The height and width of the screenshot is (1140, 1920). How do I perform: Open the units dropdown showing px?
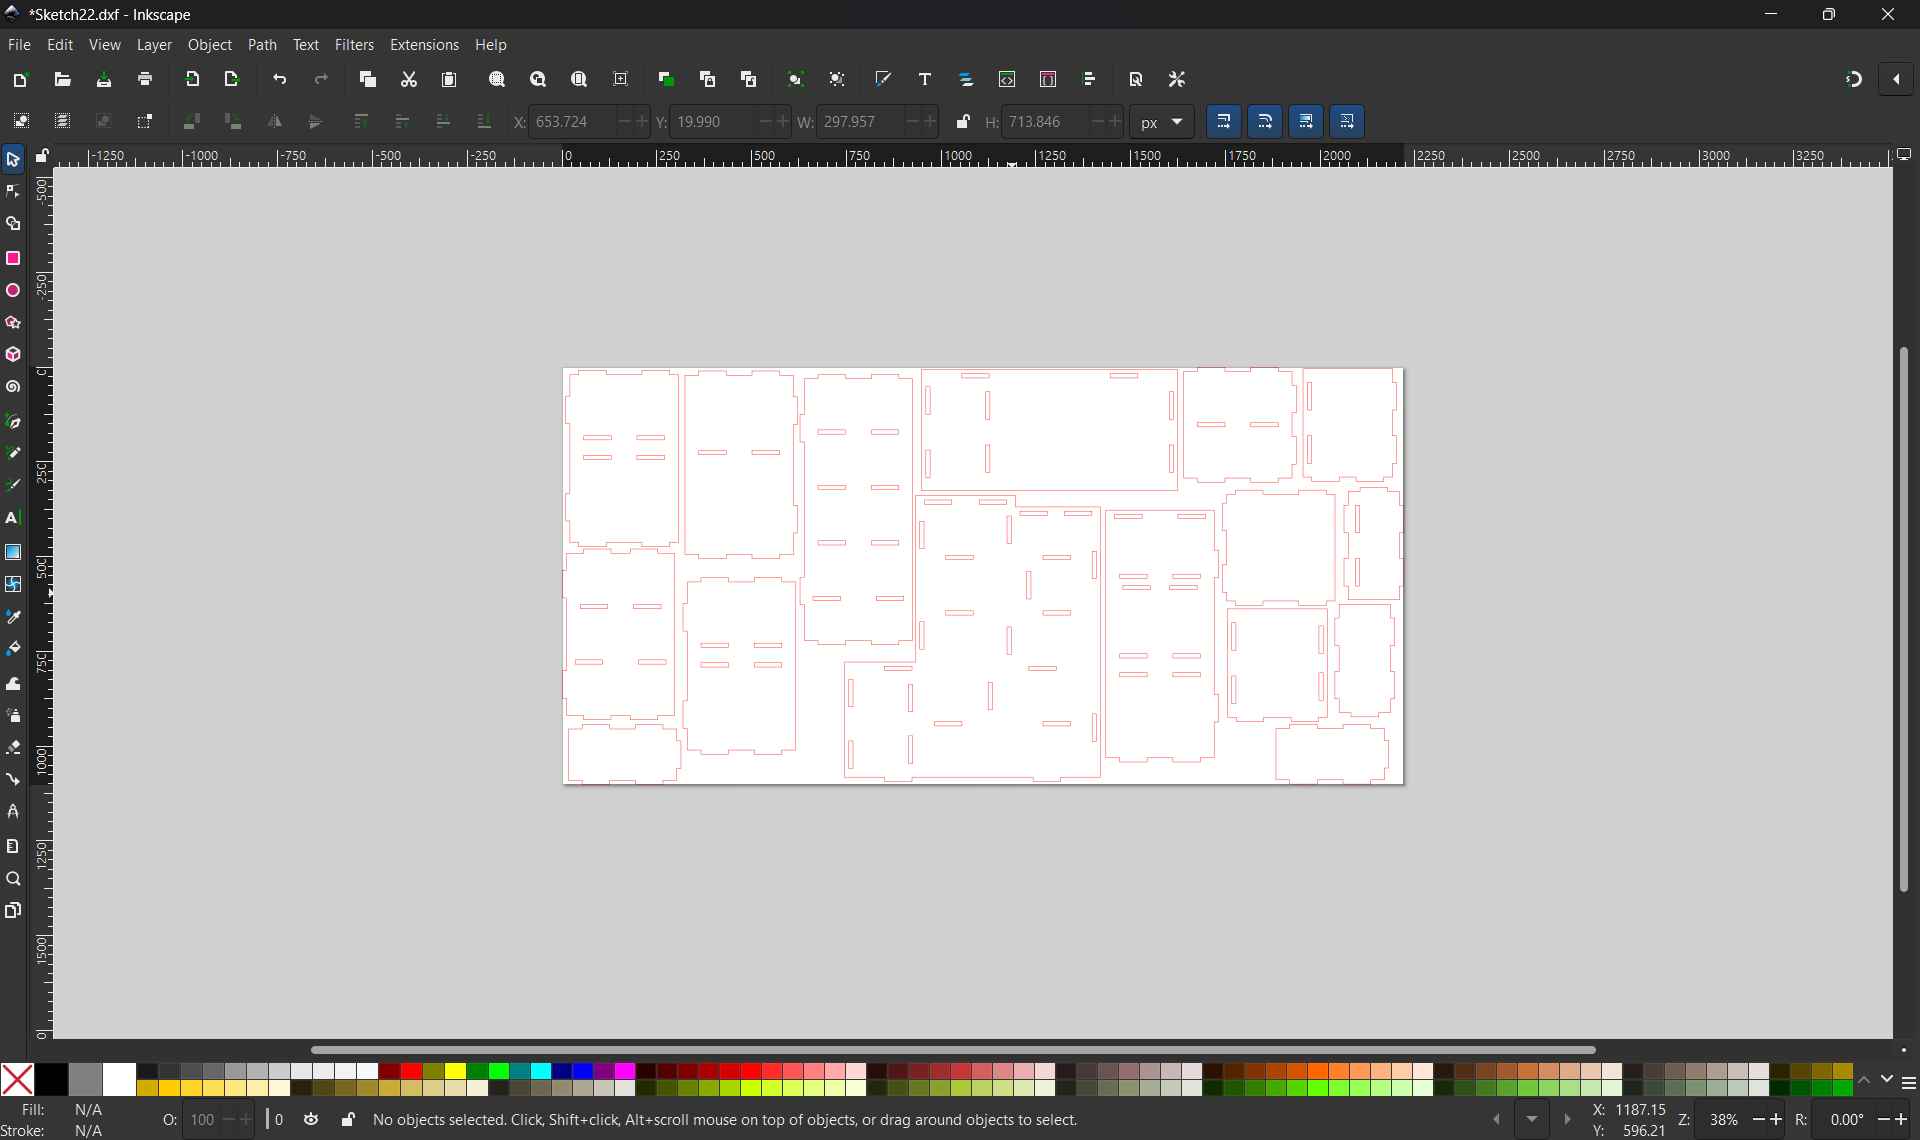click(x=1161, y=121)
